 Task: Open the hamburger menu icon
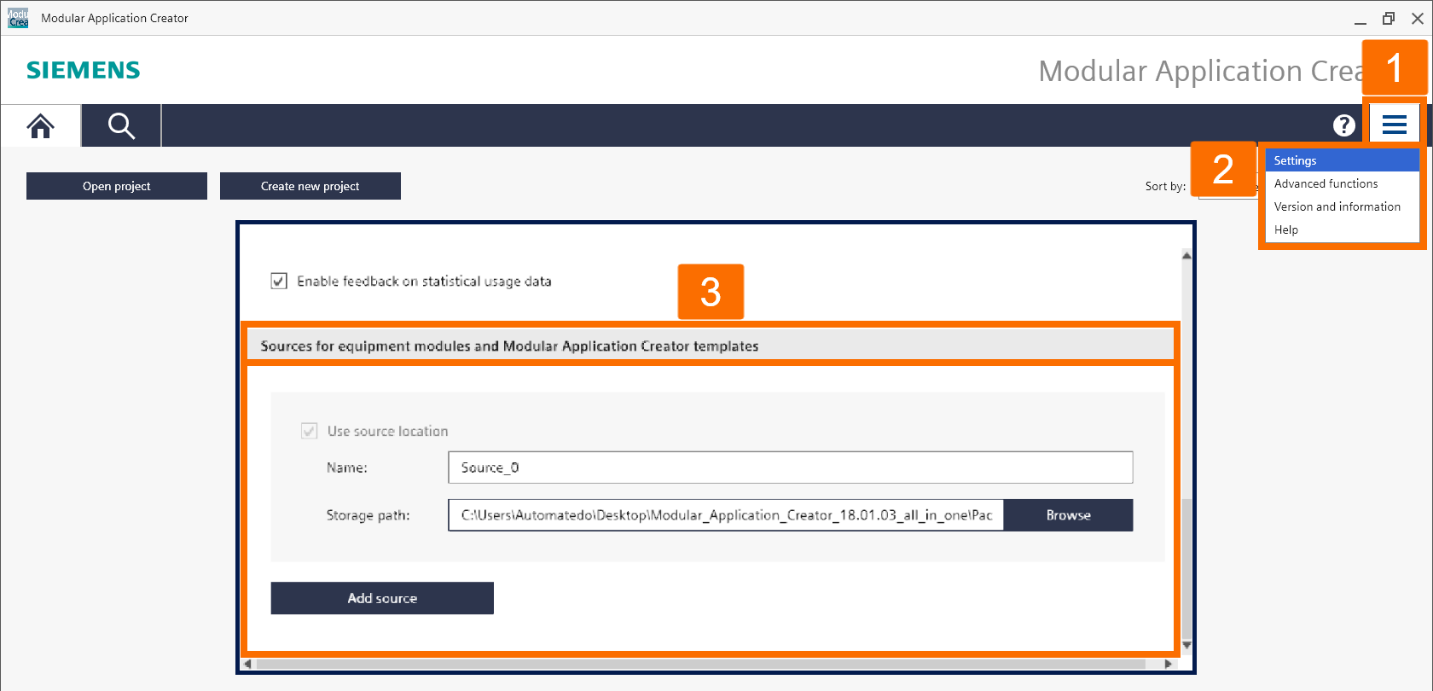(1394, 123)
